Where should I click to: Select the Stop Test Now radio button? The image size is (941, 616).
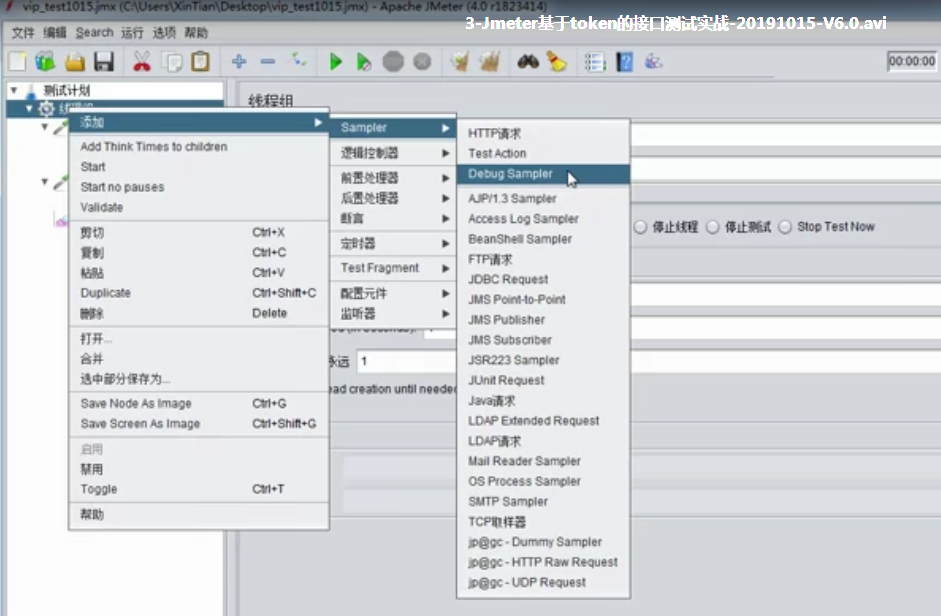click(x=785, y=227)
